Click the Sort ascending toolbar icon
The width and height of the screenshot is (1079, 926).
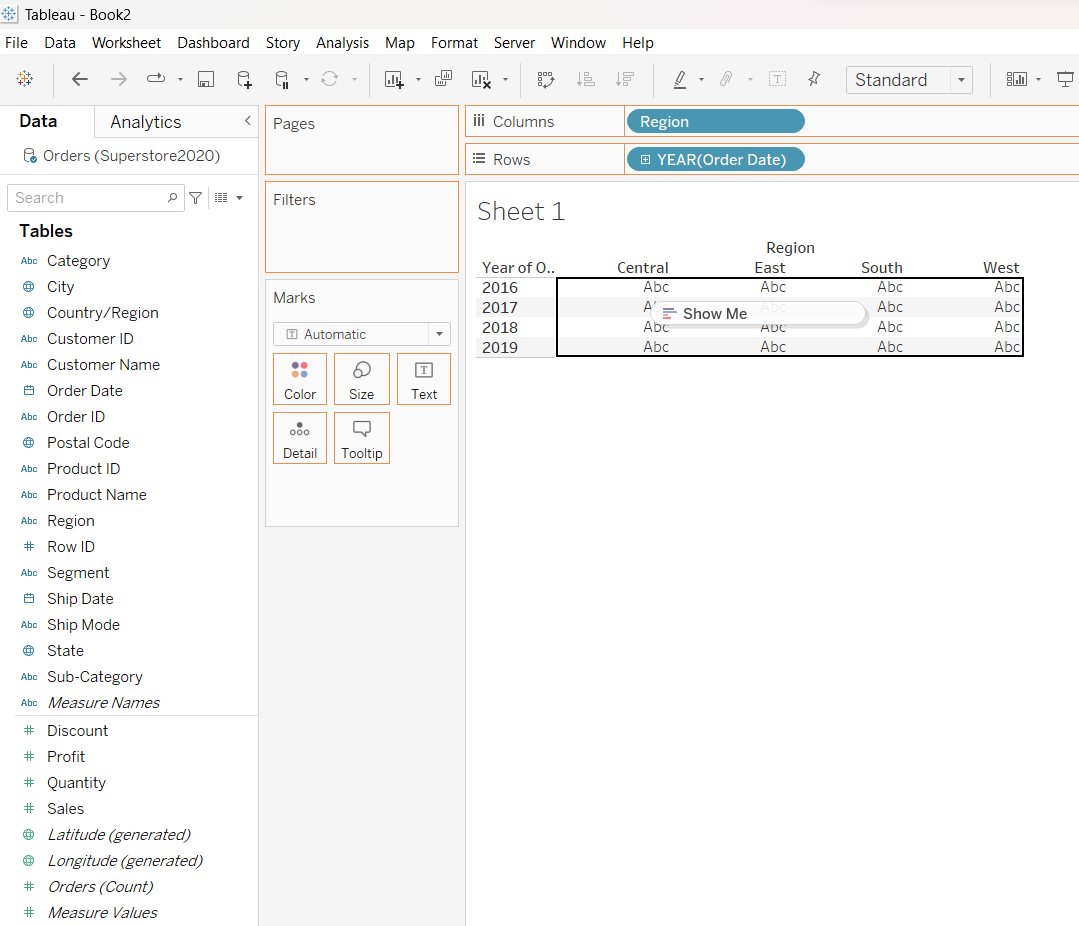(x=586, y=80)
